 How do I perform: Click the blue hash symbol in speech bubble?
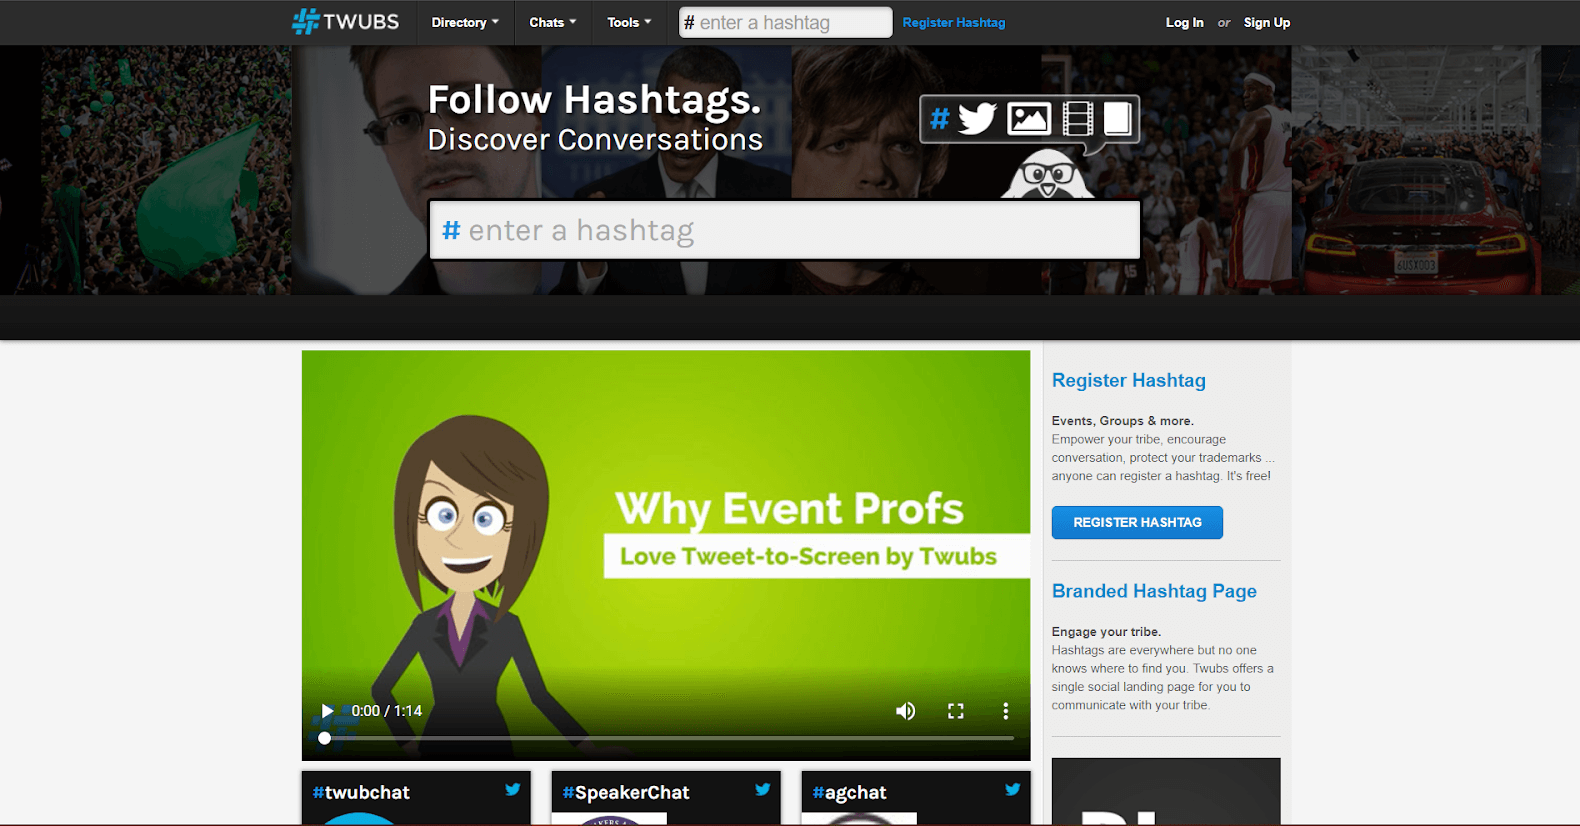[x=939, y=119]
